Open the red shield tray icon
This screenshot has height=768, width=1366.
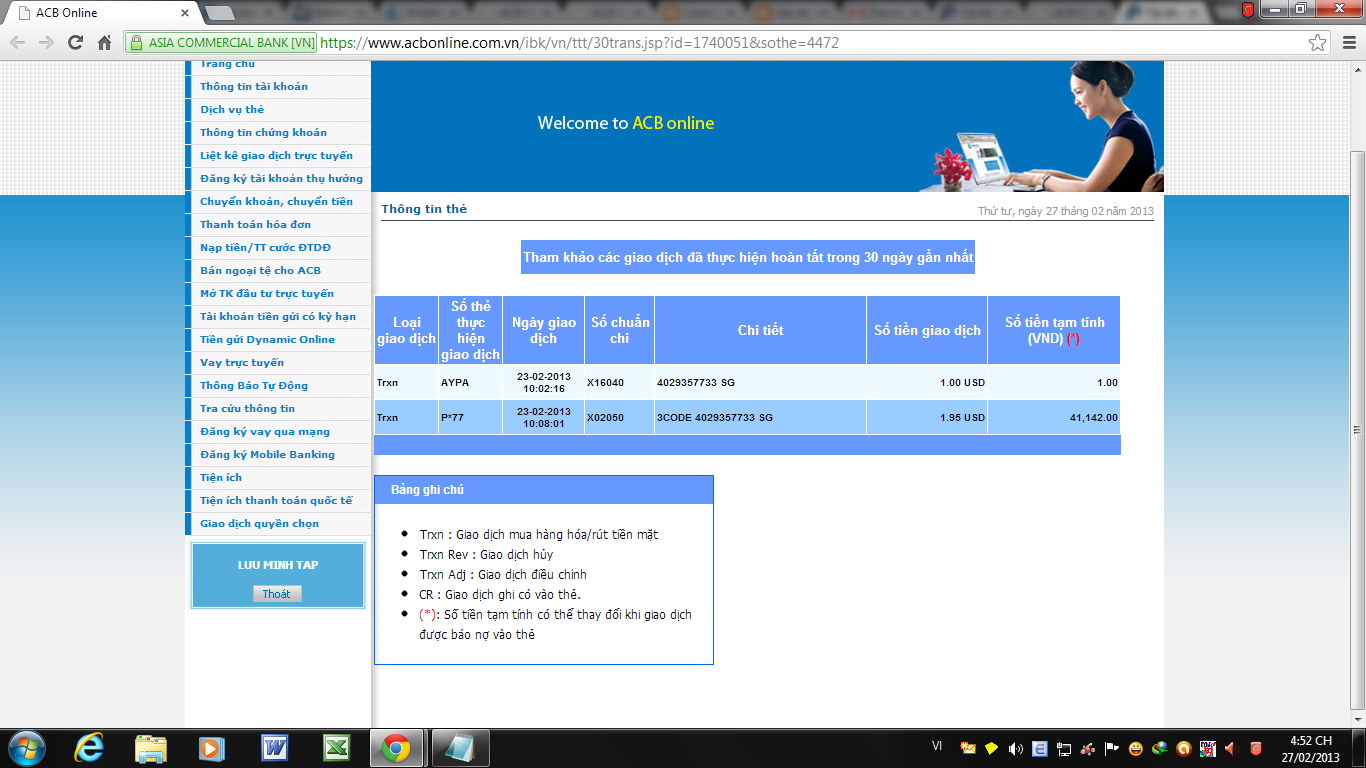pos(1256,748)
